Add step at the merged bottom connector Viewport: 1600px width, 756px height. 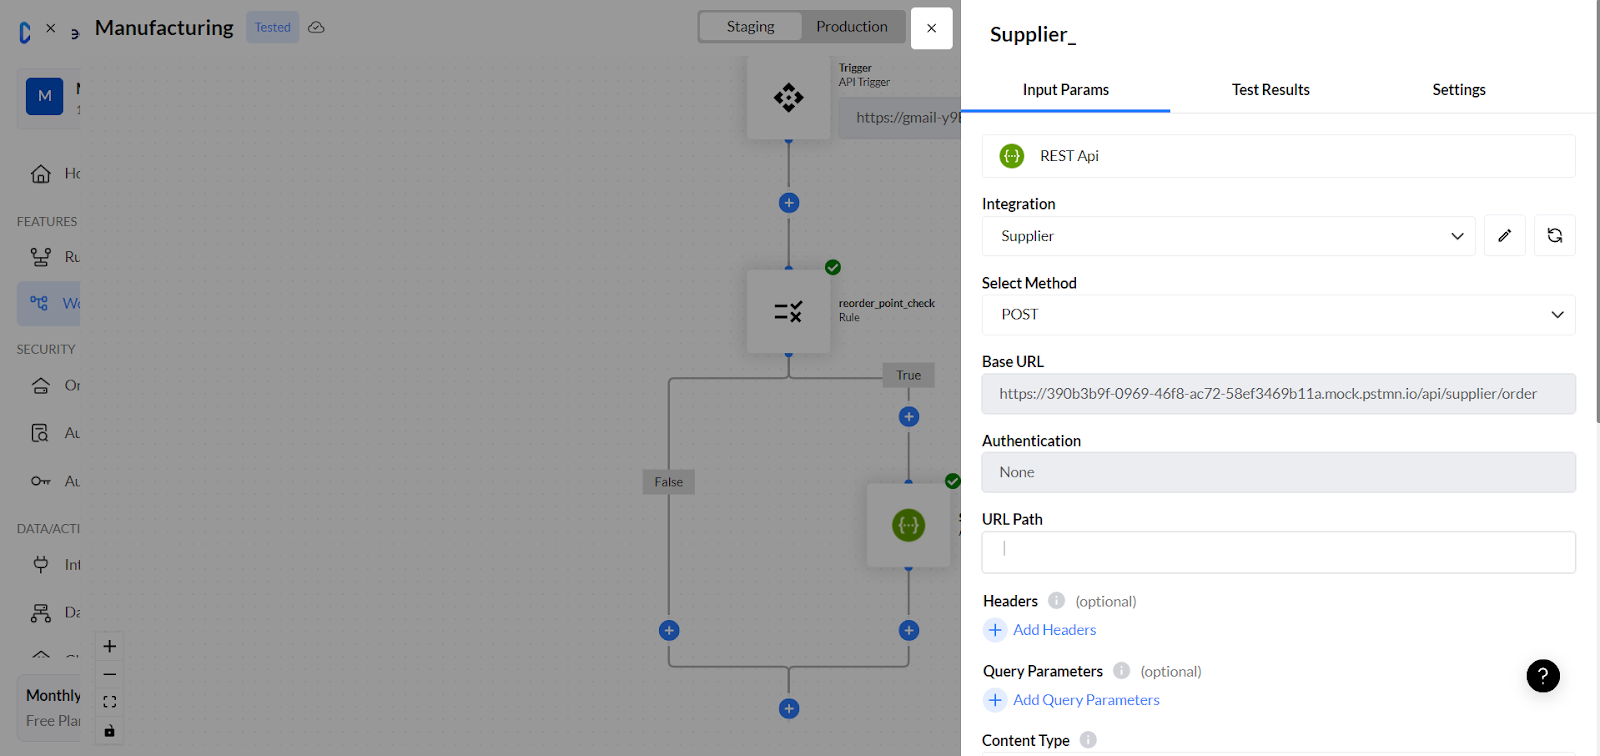click(x=789, y=709)
